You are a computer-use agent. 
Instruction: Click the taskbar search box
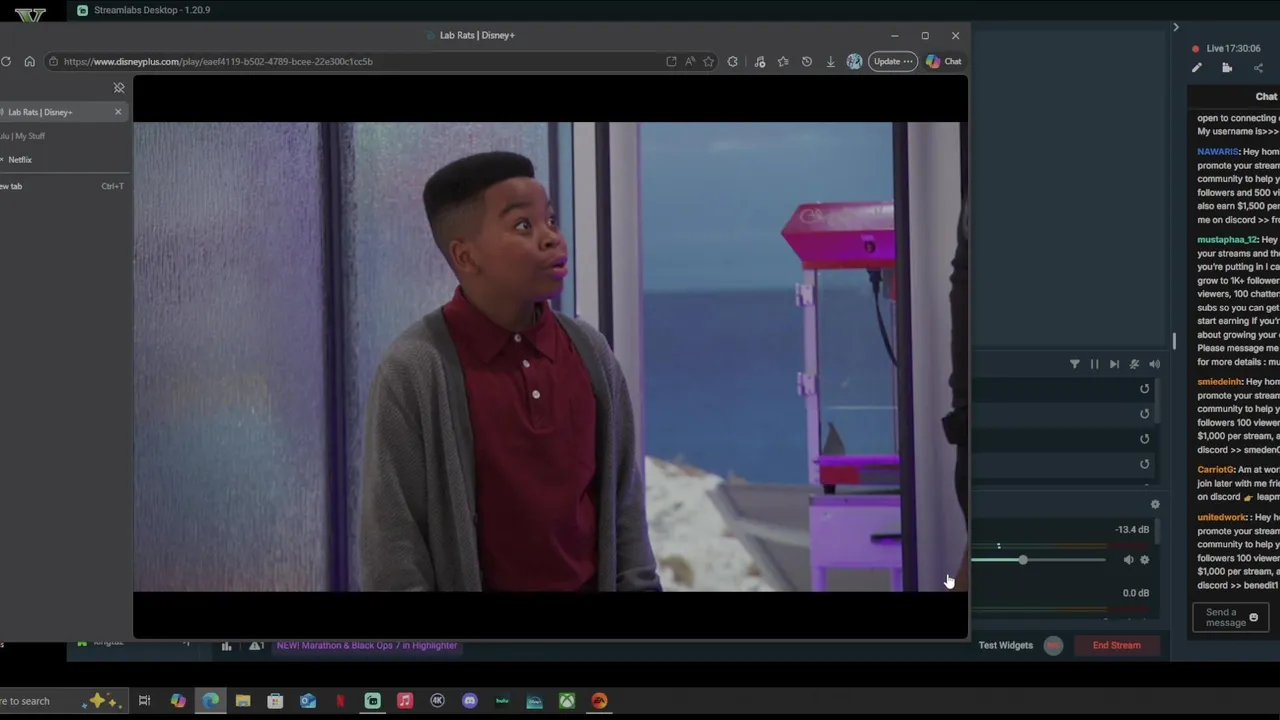[x=62, y=701]
